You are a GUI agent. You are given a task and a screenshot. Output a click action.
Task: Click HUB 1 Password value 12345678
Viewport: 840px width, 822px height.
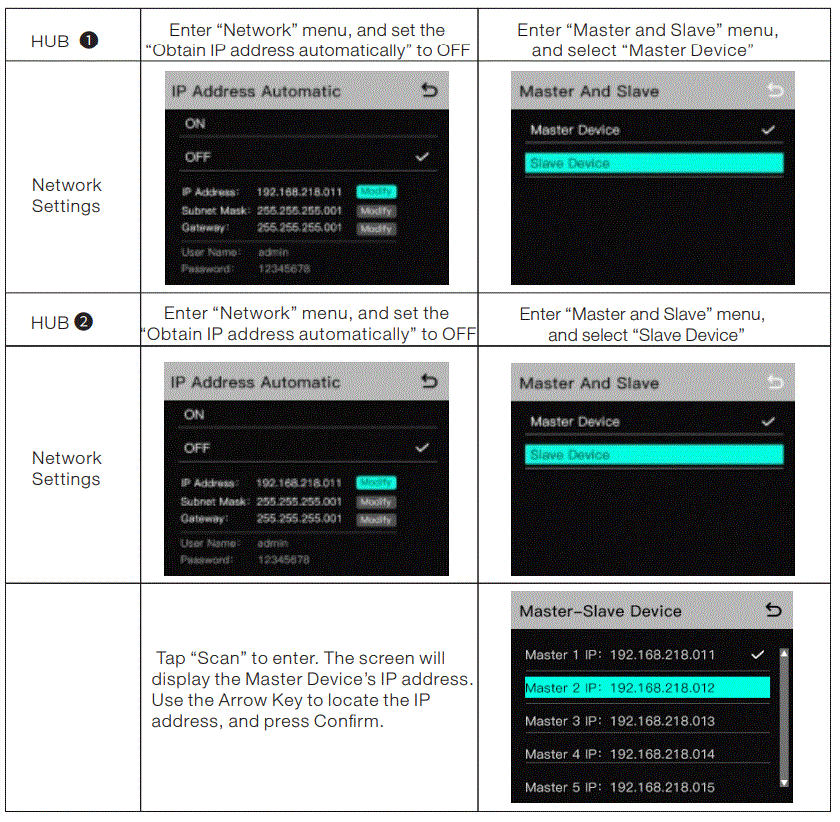point(284,268)
